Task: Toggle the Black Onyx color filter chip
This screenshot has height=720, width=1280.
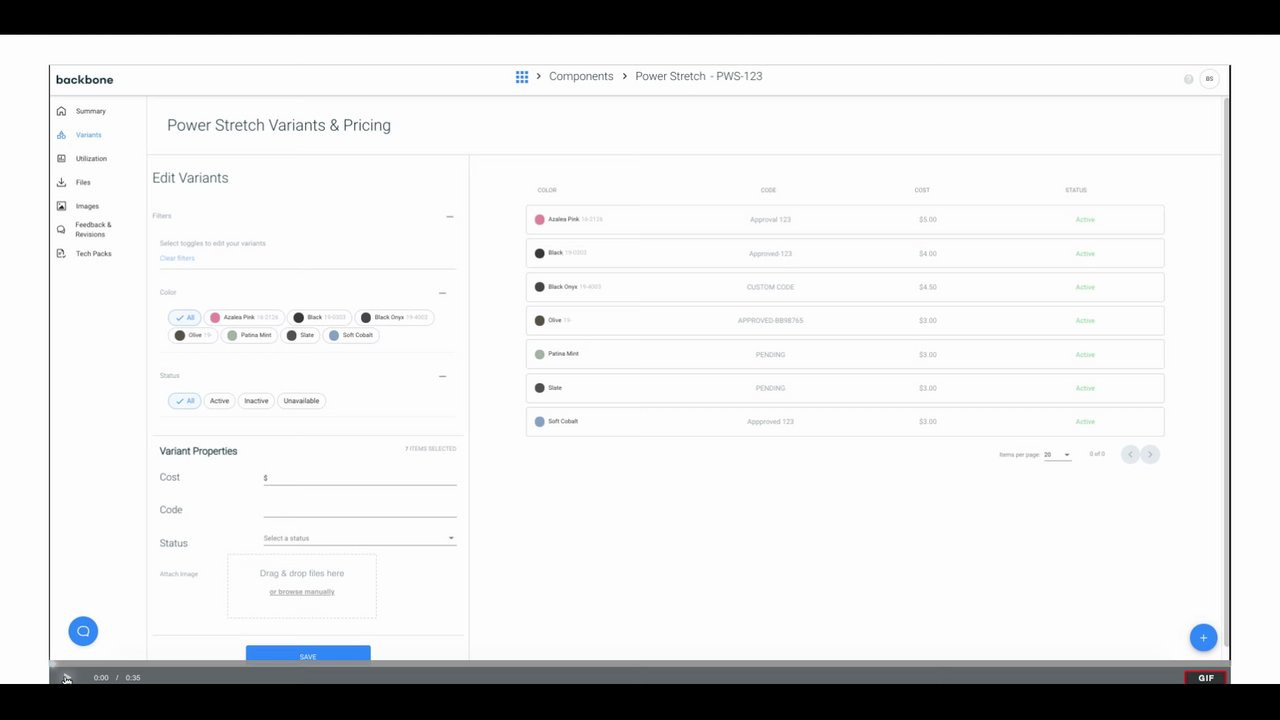Action: 394,317
